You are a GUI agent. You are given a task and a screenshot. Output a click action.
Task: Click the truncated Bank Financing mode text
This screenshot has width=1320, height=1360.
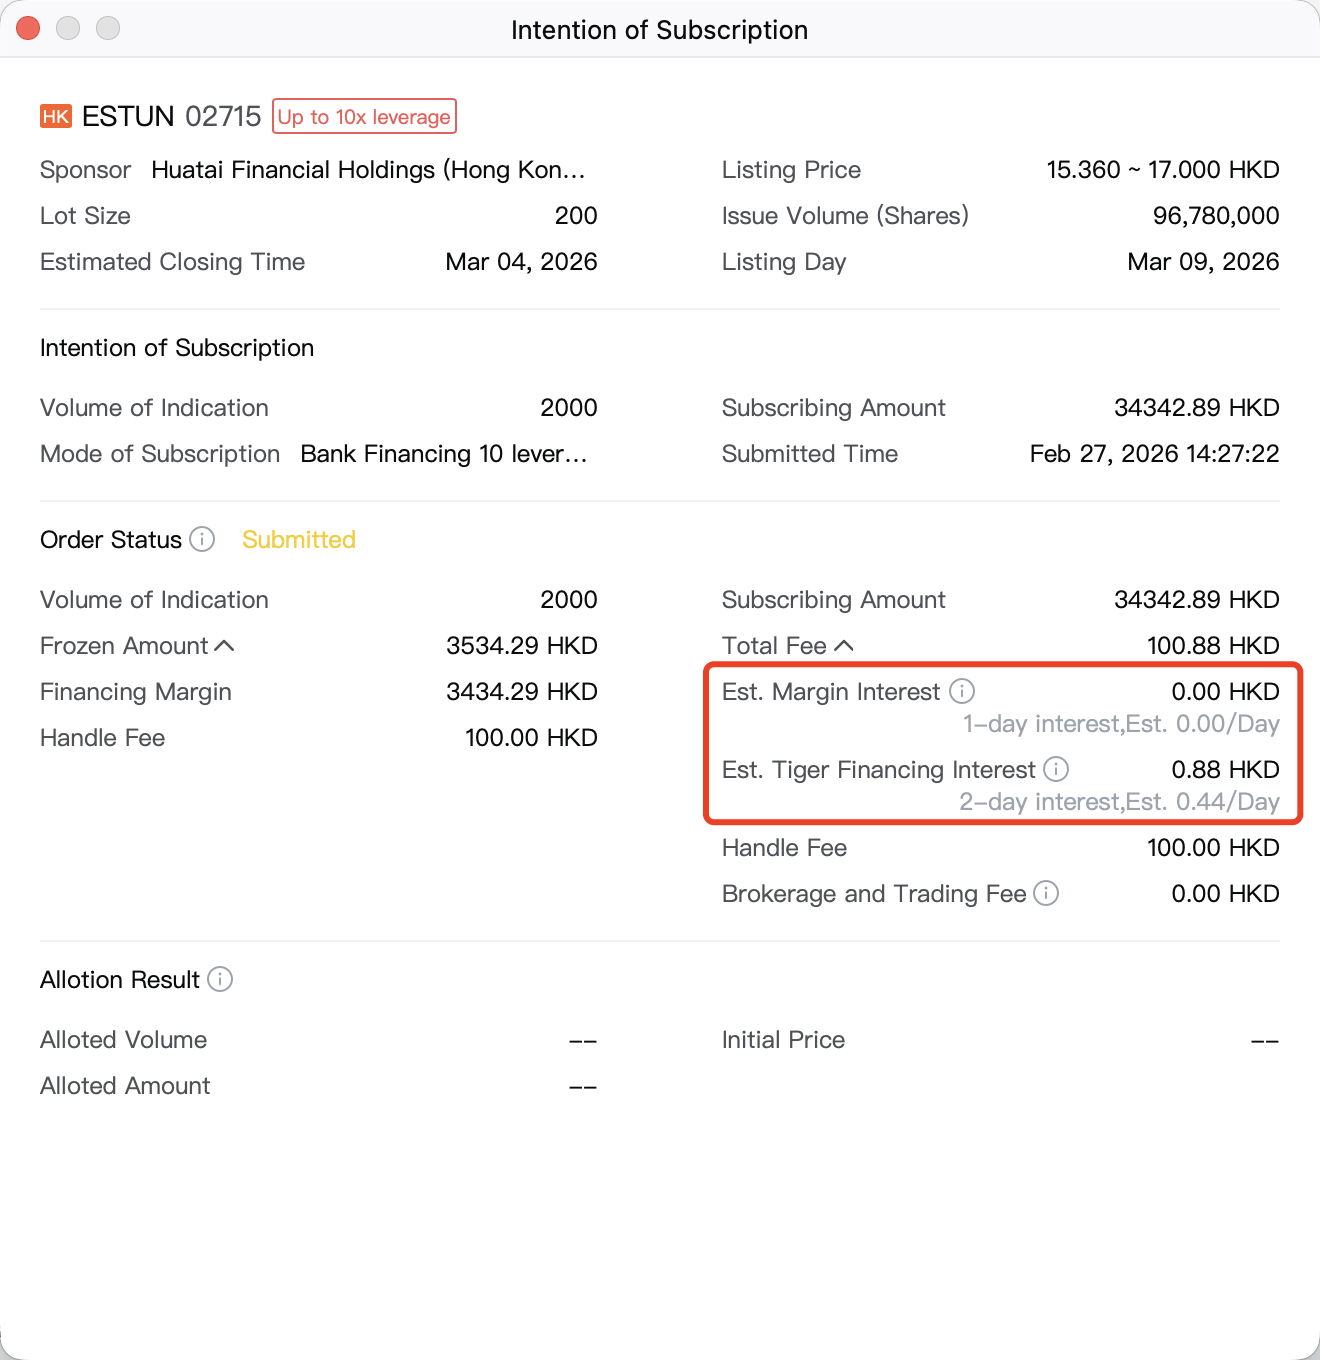[443, 454]
